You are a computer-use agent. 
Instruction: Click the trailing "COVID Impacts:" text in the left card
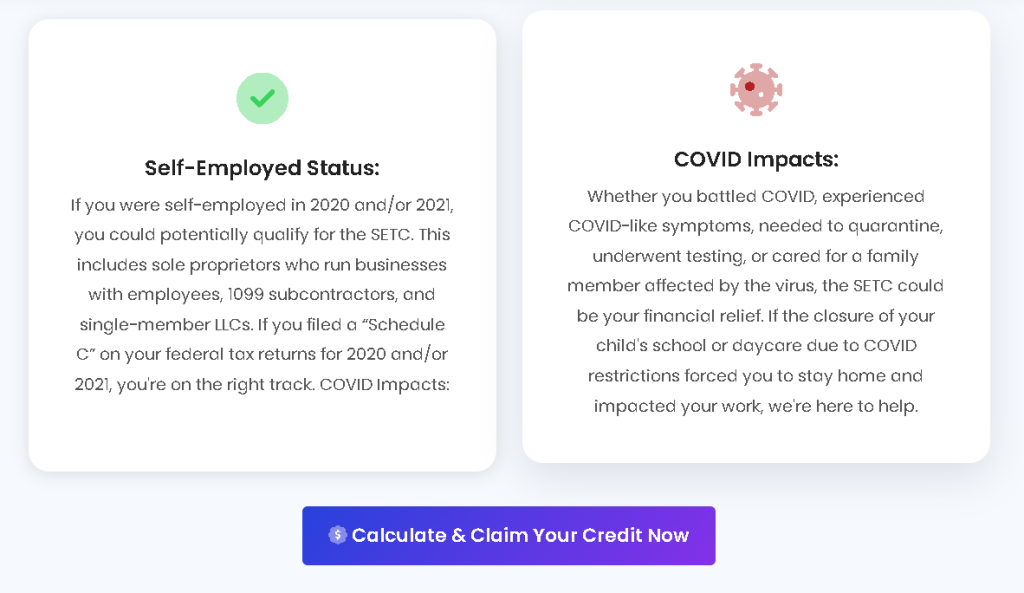pyautogui.click(x=385, y=384)
